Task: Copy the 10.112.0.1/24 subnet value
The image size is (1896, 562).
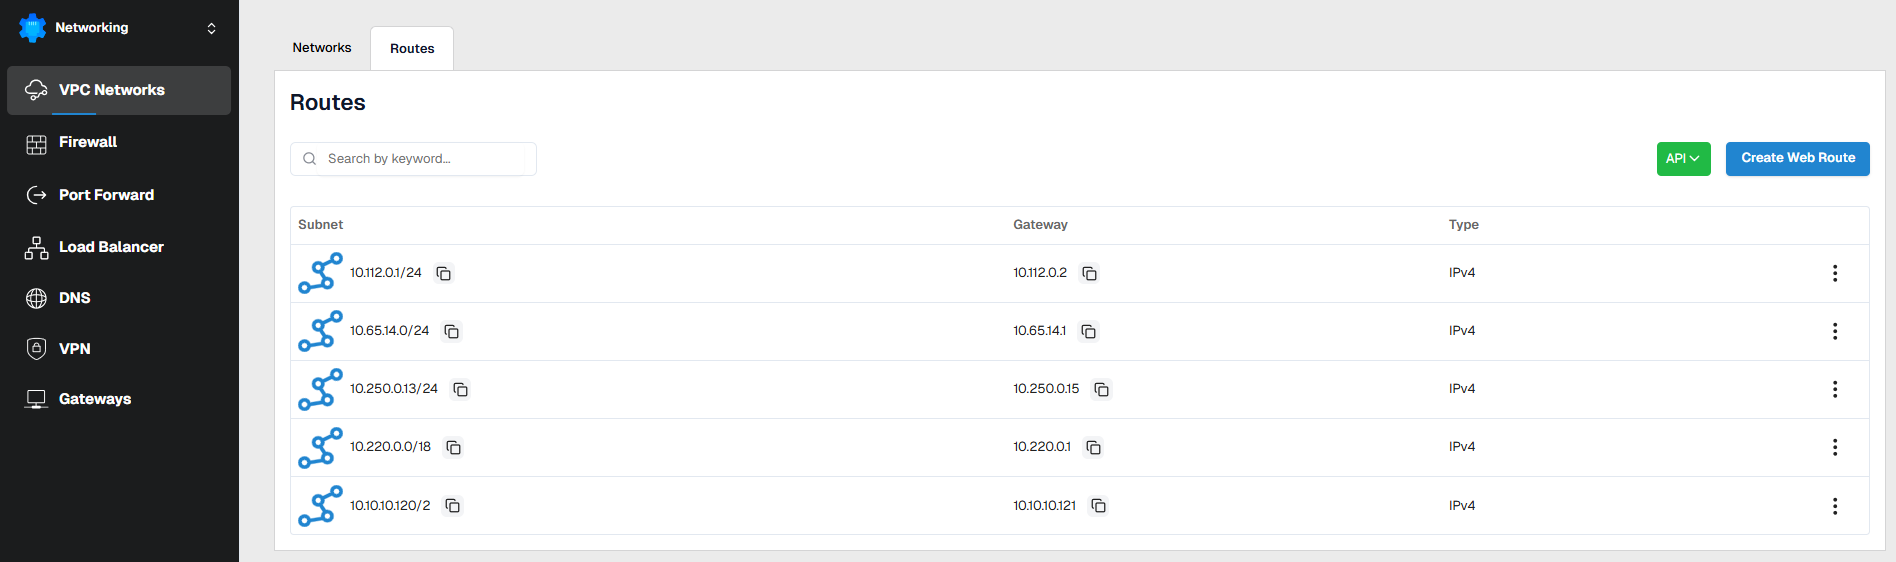Action: (x=444, y=273)
